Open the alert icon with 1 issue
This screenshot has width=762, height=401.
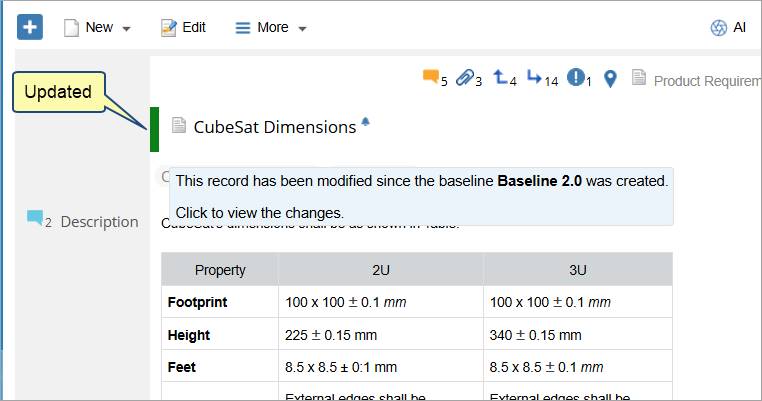(576, 78)
